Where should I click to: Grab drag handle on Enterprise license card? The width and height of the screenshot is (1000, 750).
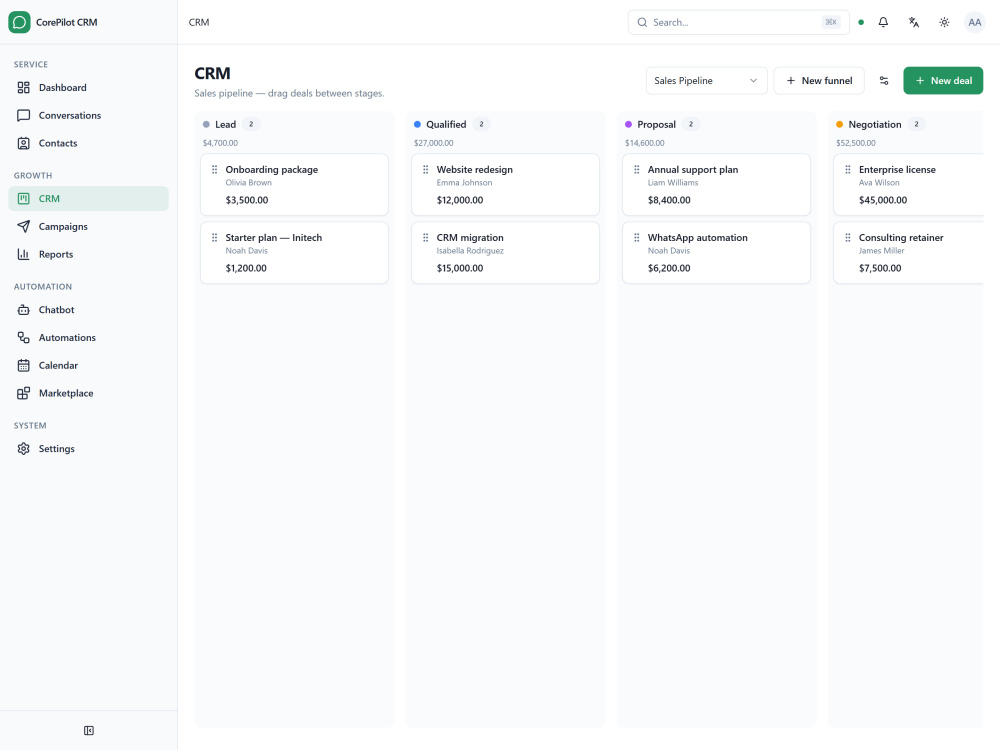point(848,170)
